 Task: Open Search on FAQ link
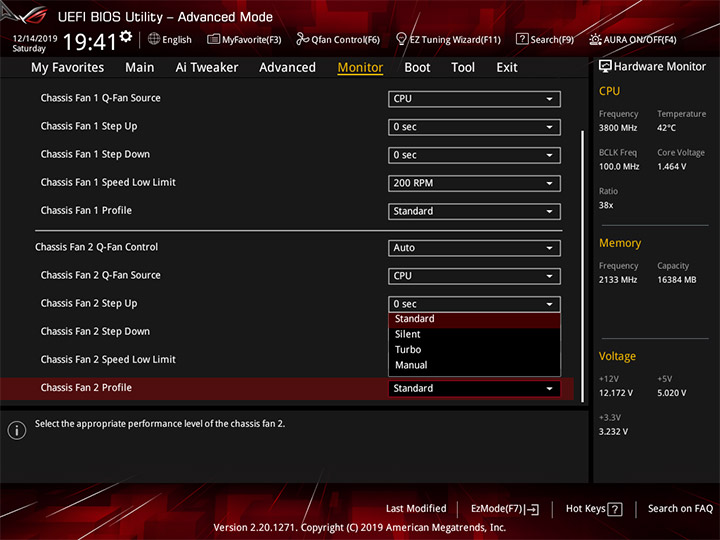click(x=680, y=509)
